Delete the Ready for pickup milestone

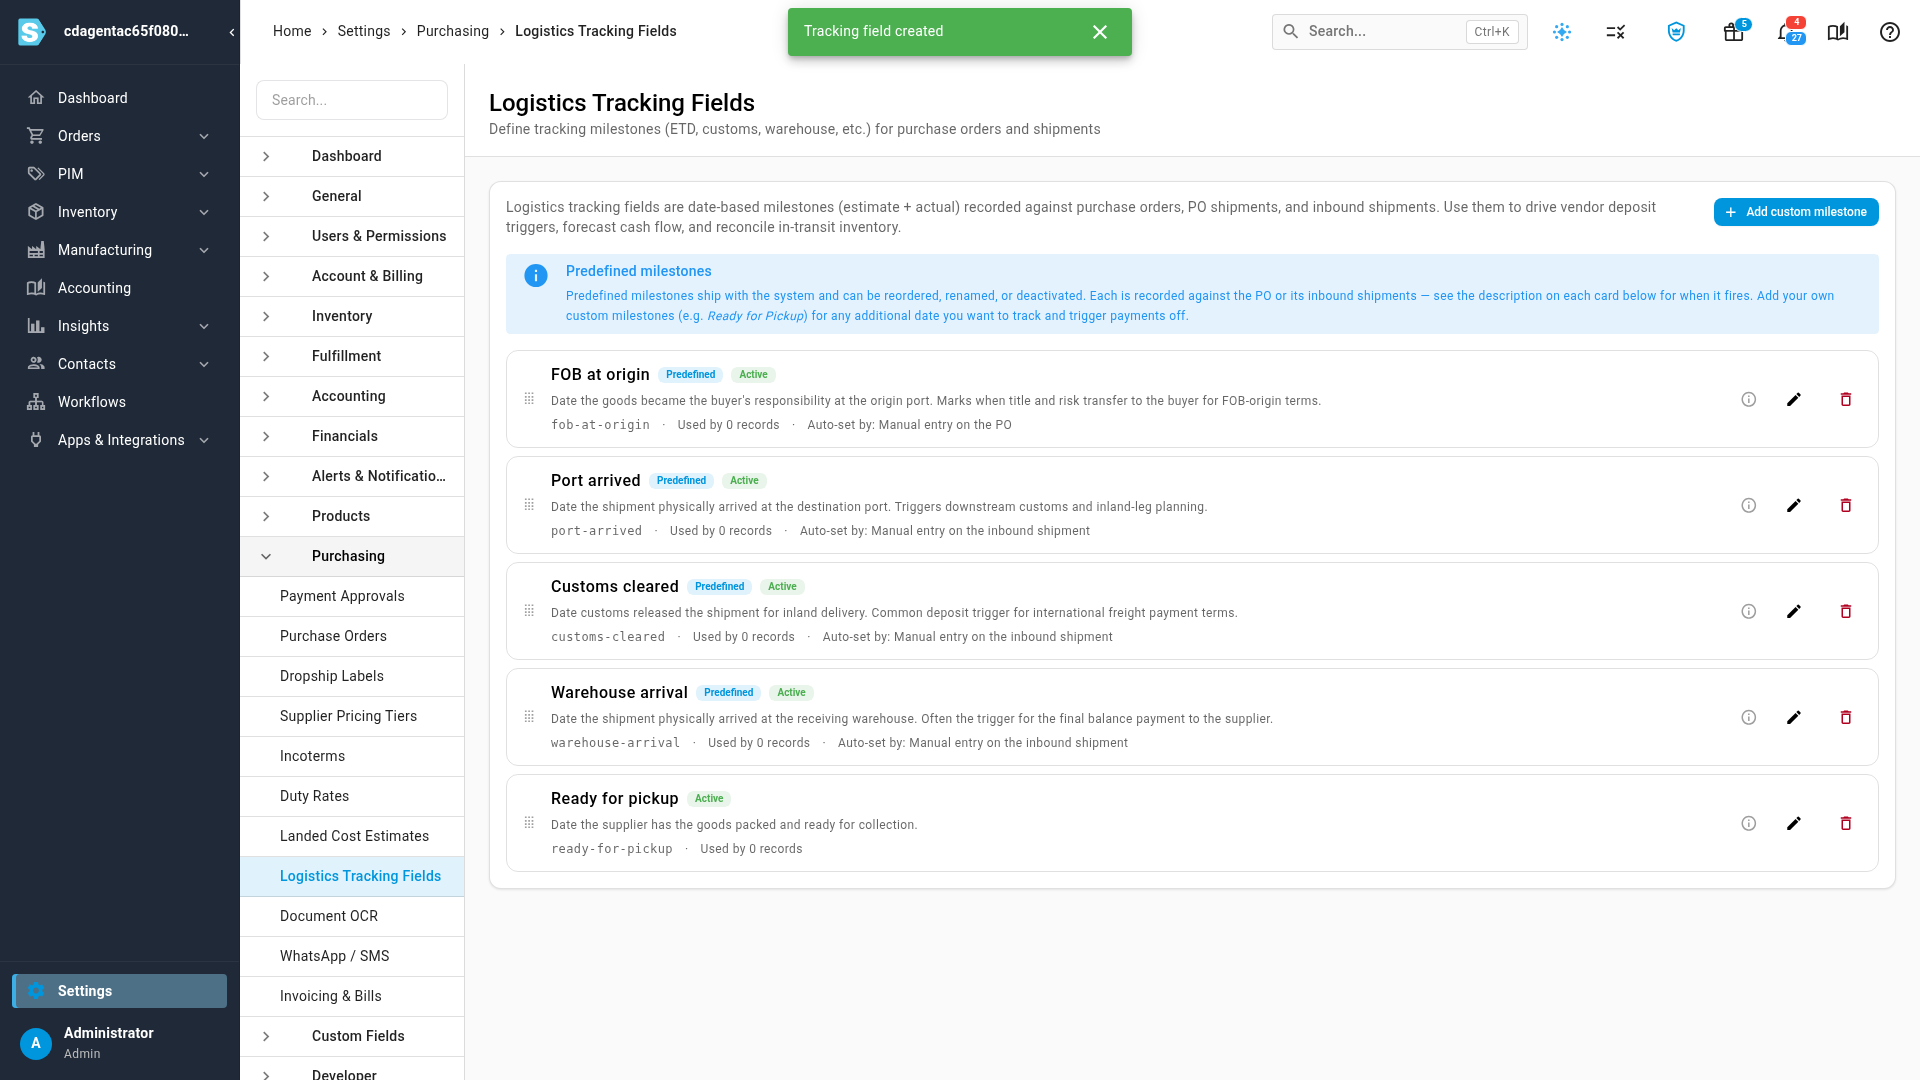[1846, 824]
